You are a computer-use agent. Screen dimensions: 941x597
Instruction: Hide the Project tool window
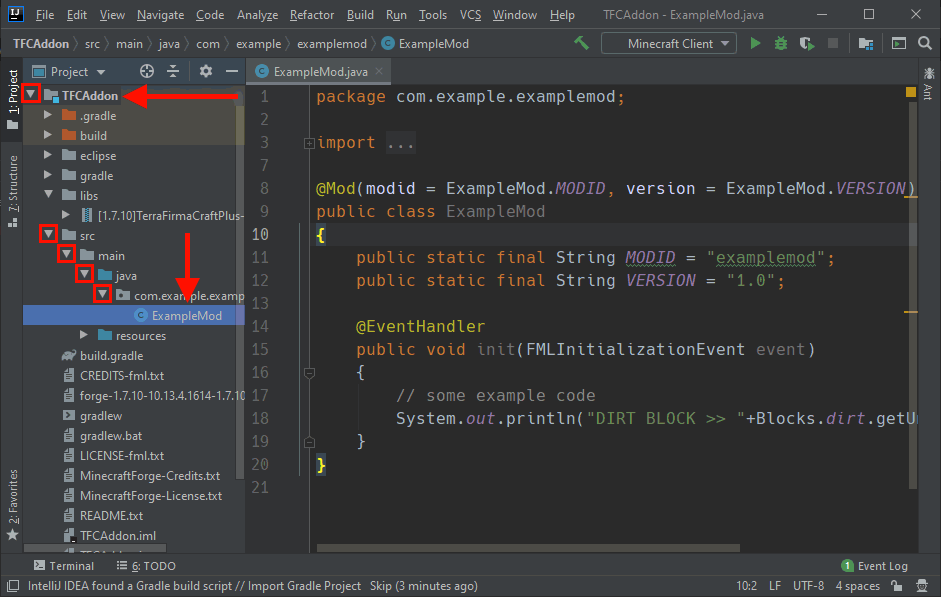click(x=232, y=71)
